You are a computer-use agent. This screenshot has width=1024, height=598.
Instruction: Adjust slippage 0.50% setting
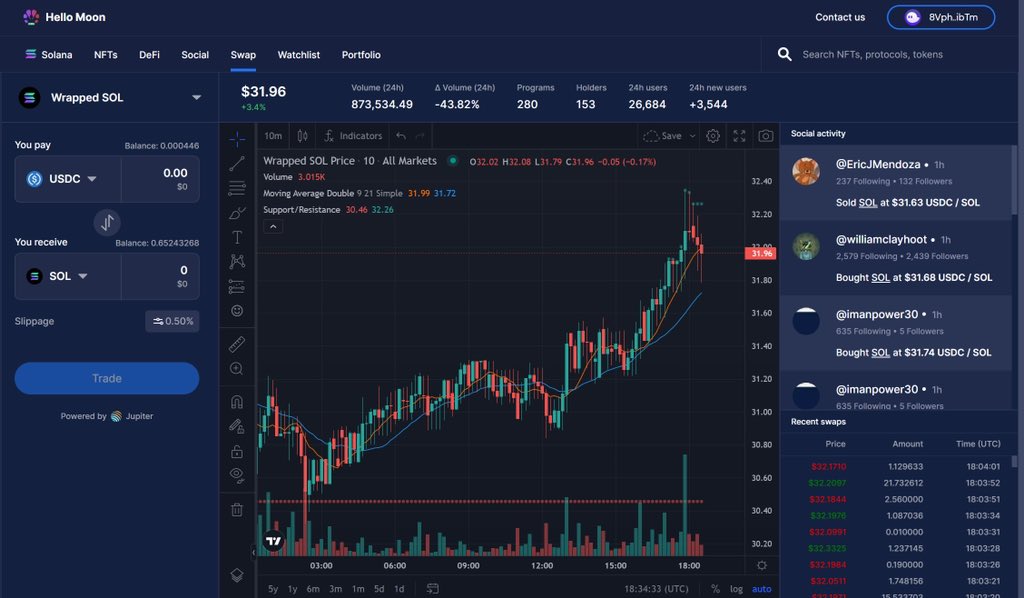[172, 321]
